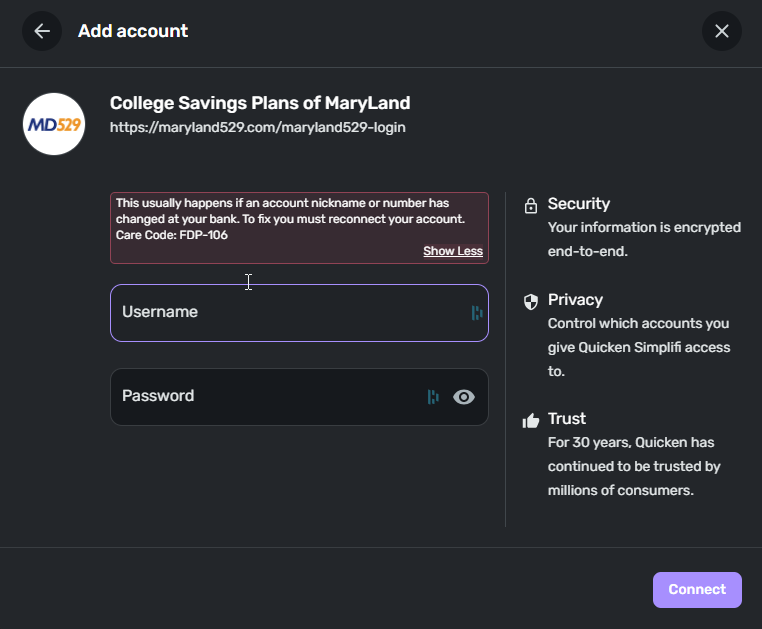
Task: Click the Security lock icon
Action: [x=531, y=206]
